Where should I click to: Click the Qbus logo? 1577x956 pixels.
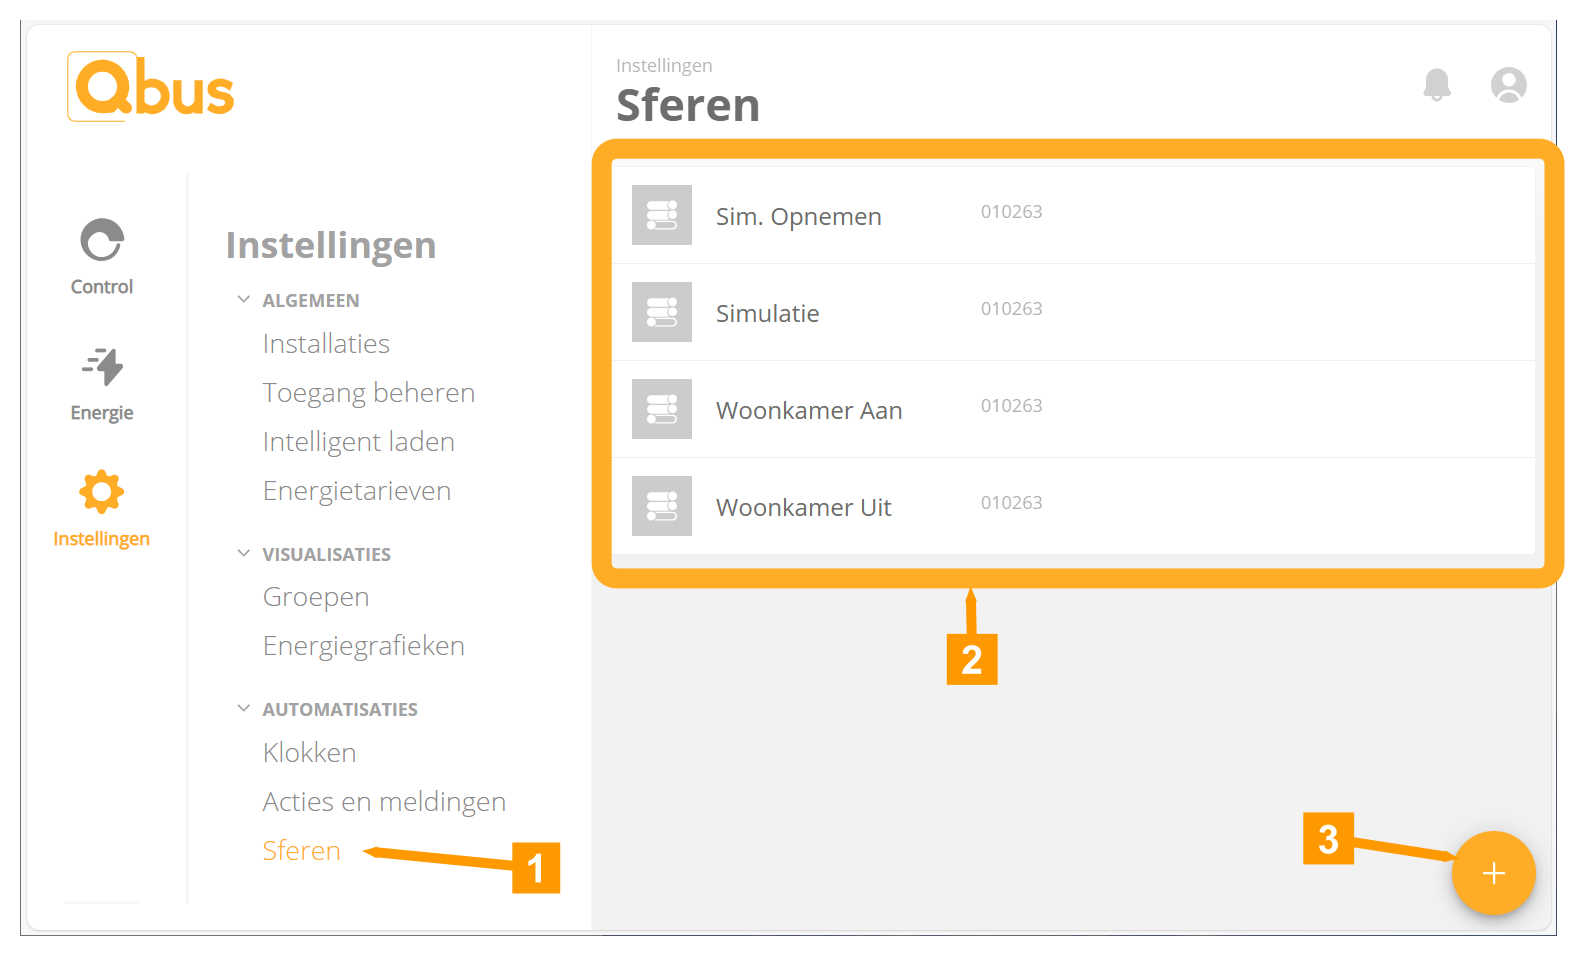(151, 88)
